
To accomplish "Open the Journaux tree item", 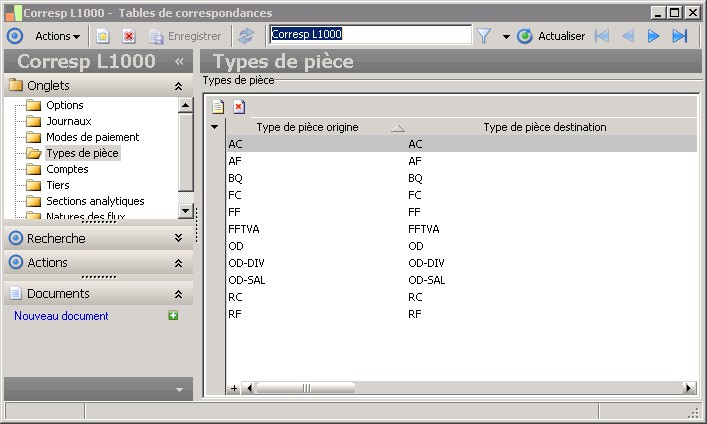I will point(69,121).
